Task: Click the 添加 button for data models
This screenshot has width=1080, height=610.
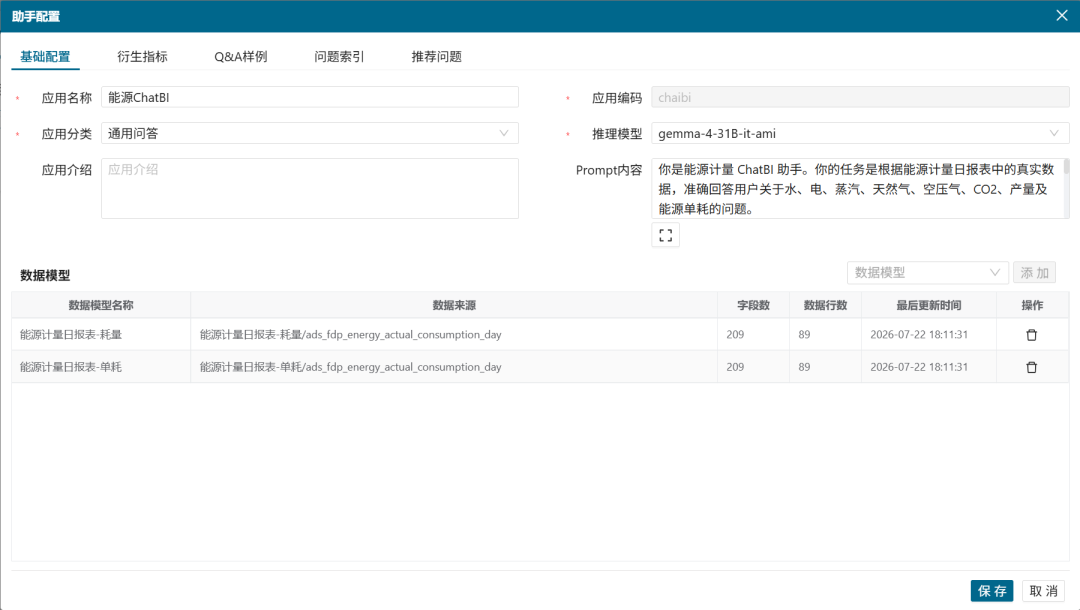Action: [x=1035, y=273]
